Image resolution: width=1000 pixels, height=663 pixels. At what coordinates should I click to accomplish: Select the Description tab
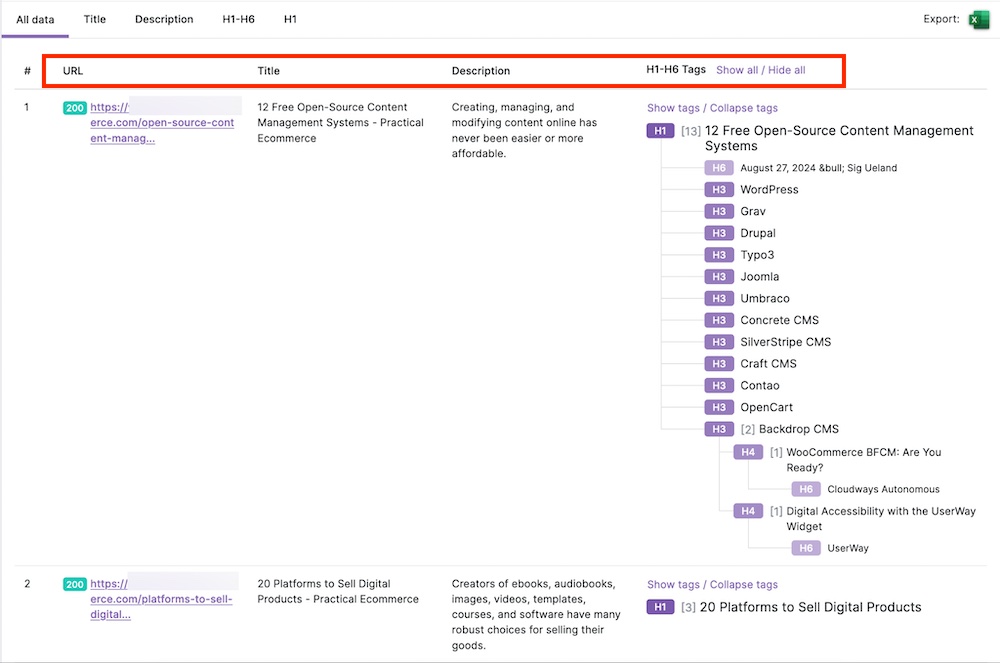tap(164, 19)
